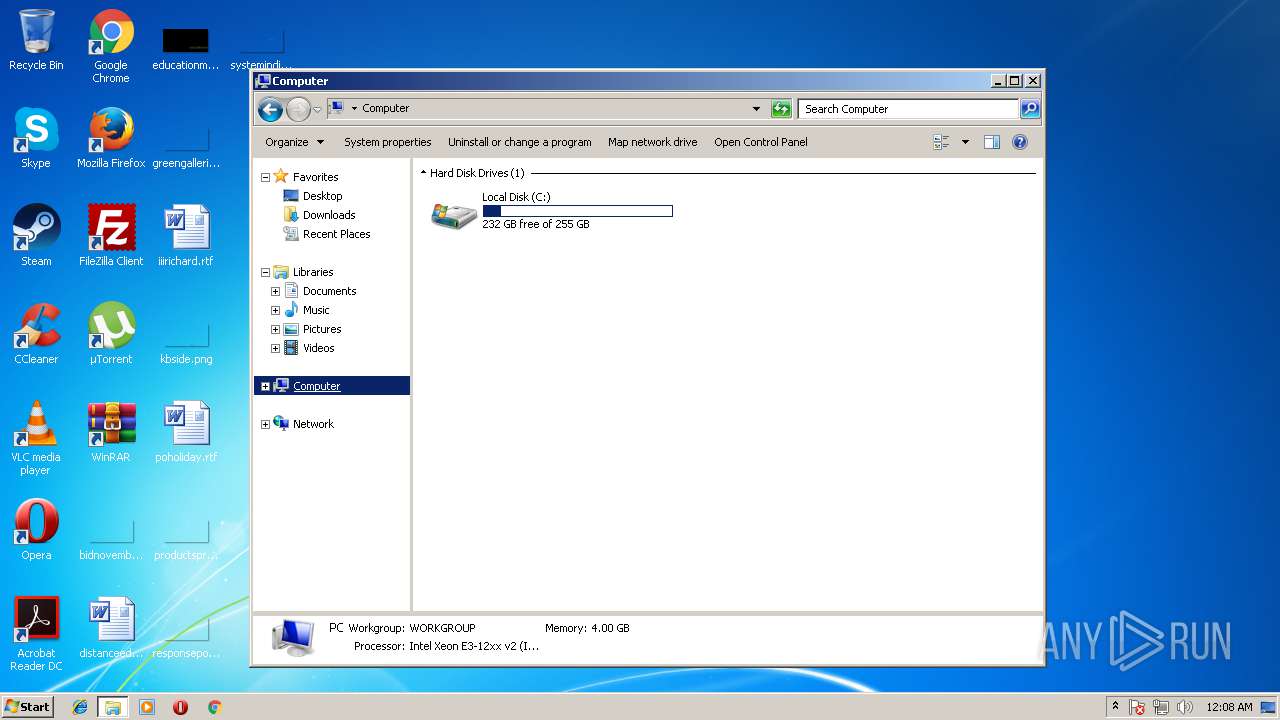Select the FileZilla Client desktop shortcut
1280x720 pixels.
(x=111, y=236)
